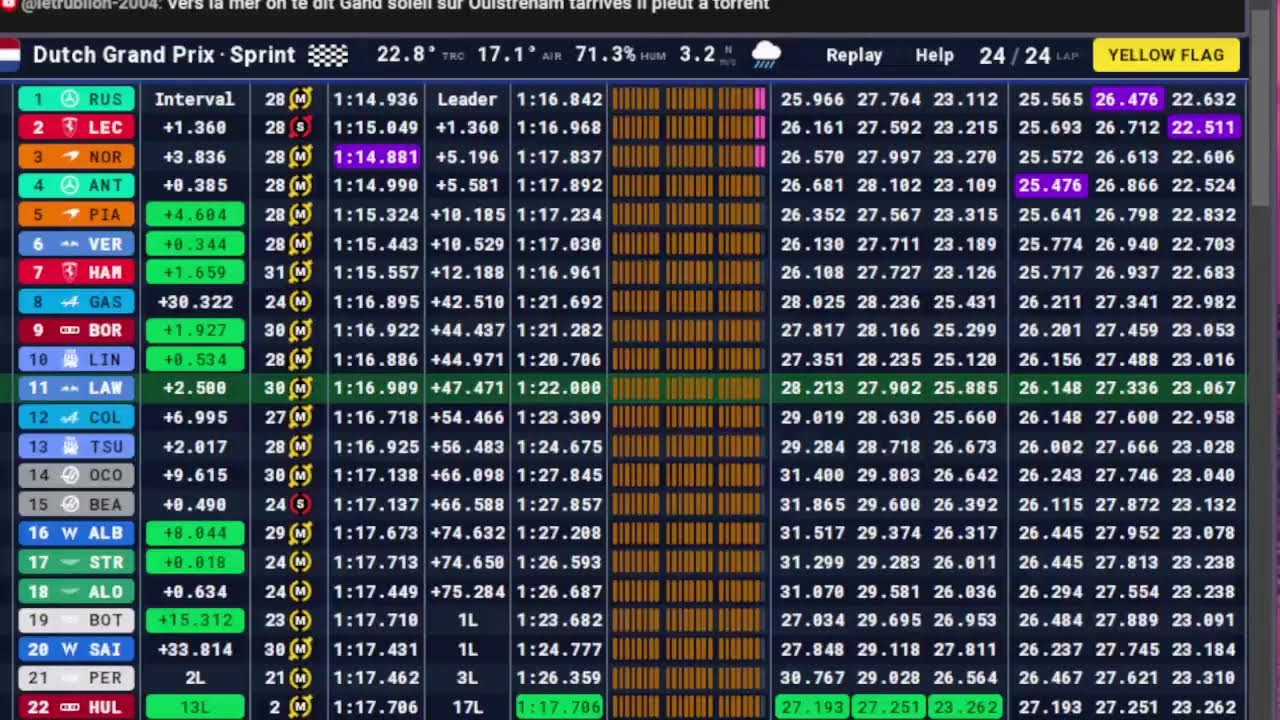Click the chequered flag icon after Sprint
Image resolution: width=1280 pixels, height=720 pixels.
coord(328,55)
